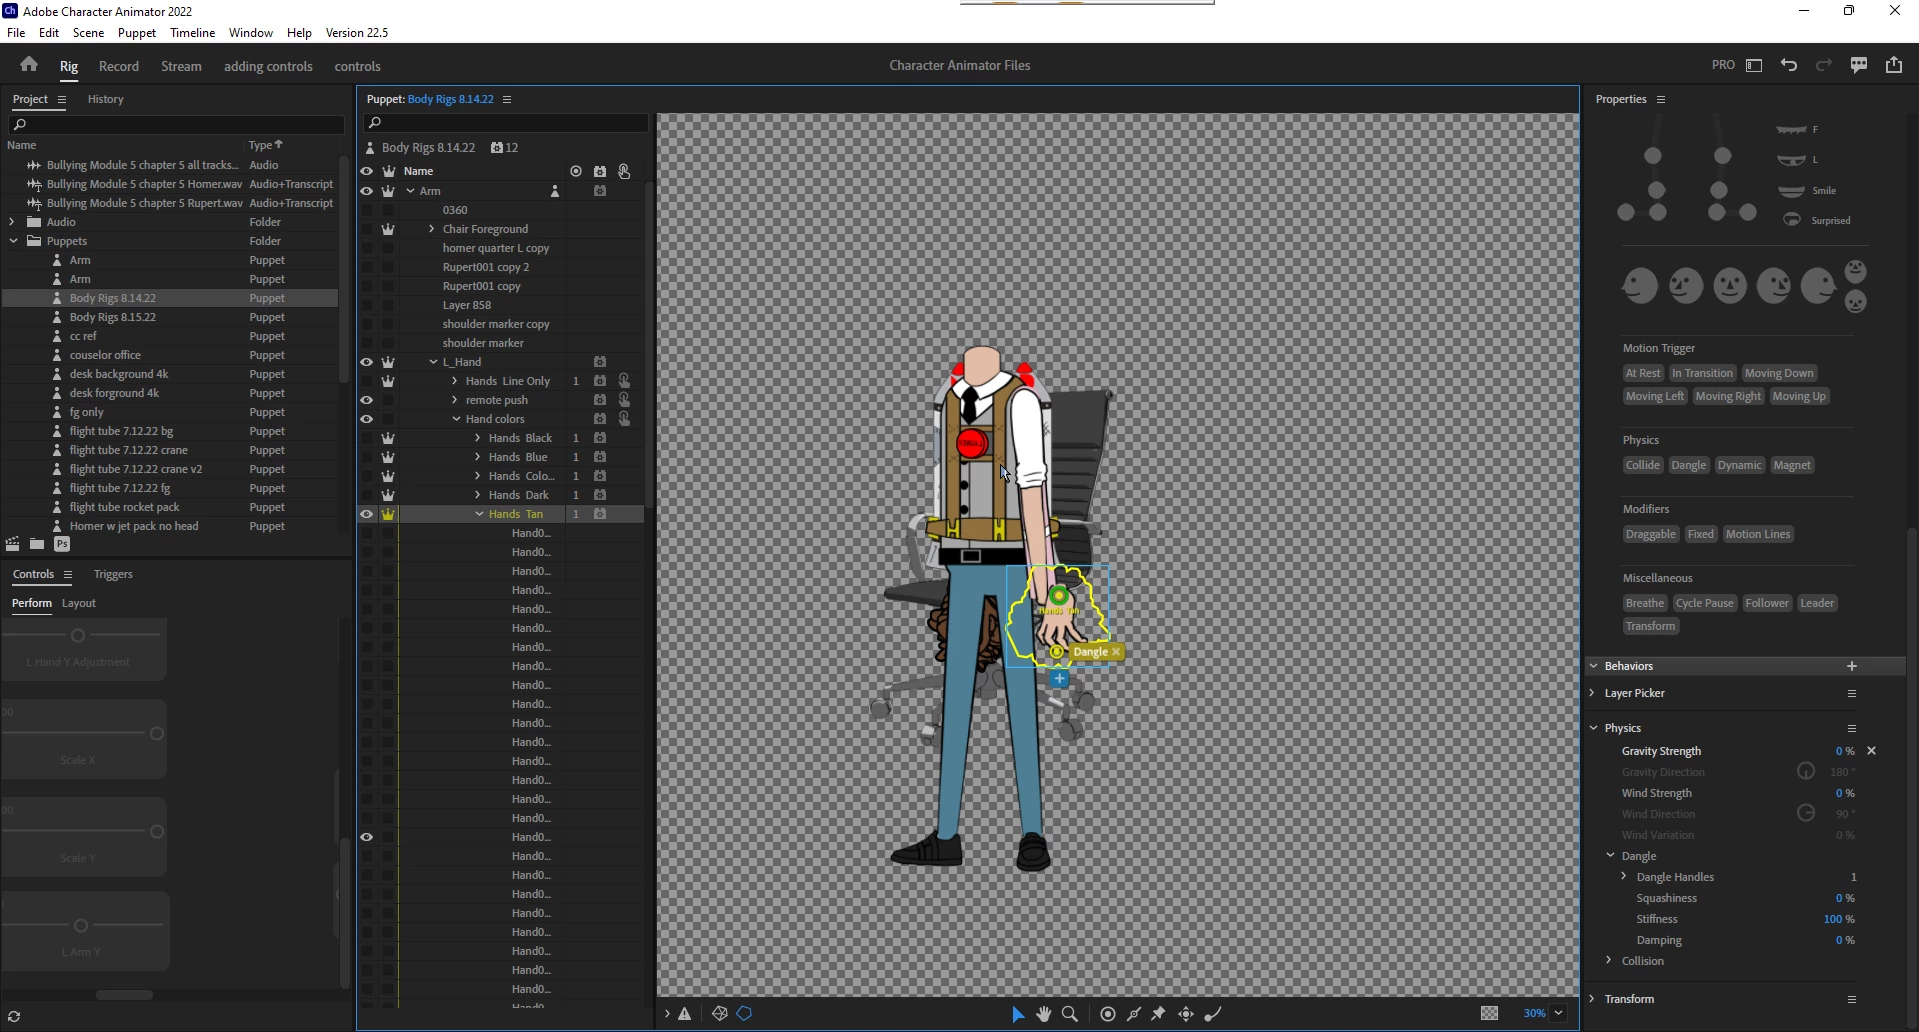Expand Chair Foreground group
Screen dimensions: 1919x1032
[x=432, y=229]
